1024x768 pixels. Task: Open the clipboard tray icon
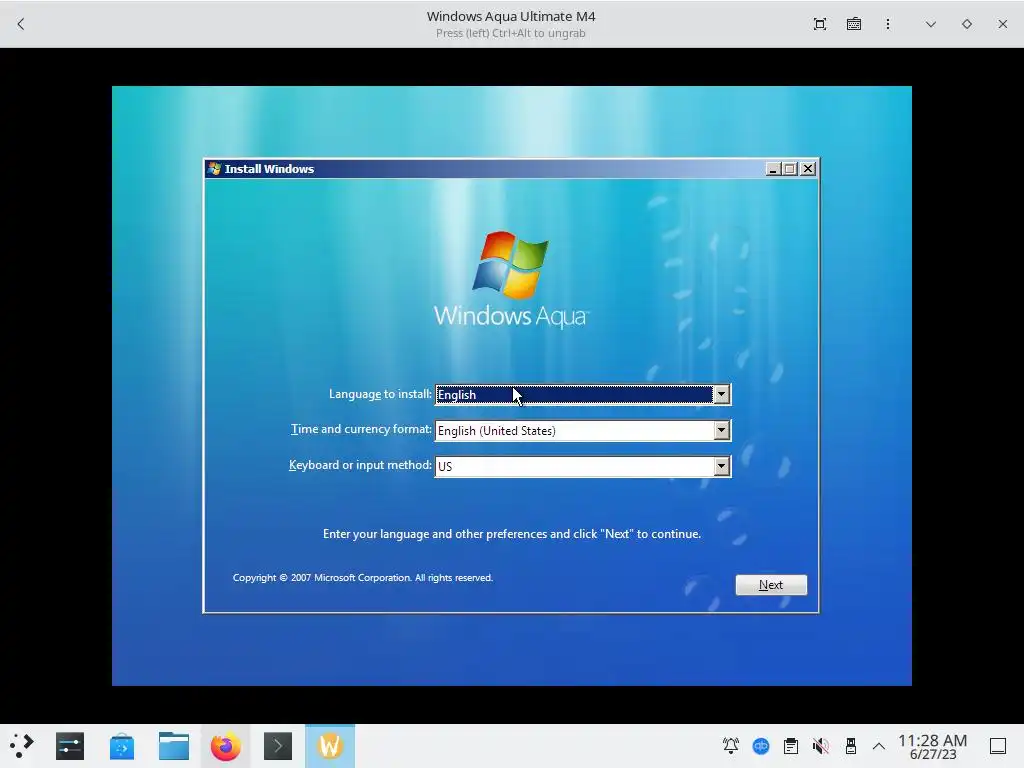pos(791,746)
